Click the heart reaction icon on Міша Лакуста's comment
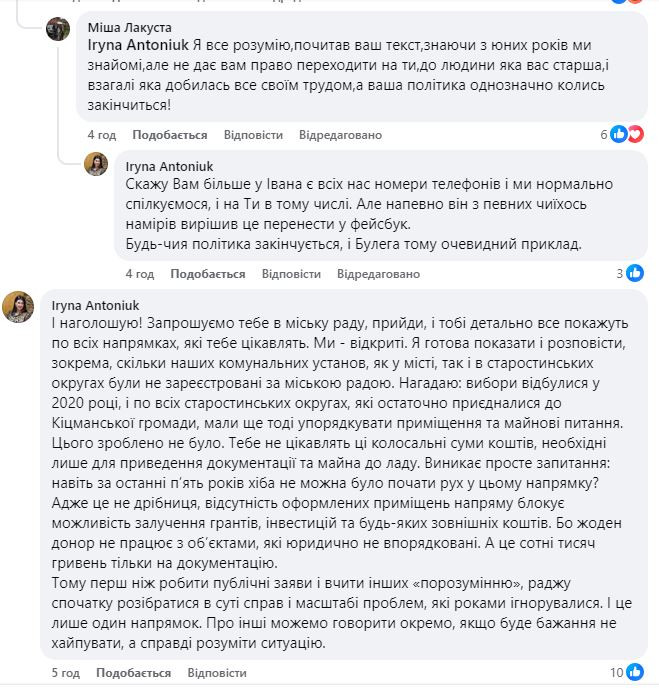This screenshot has height=690, width=659. coord(636,134)
